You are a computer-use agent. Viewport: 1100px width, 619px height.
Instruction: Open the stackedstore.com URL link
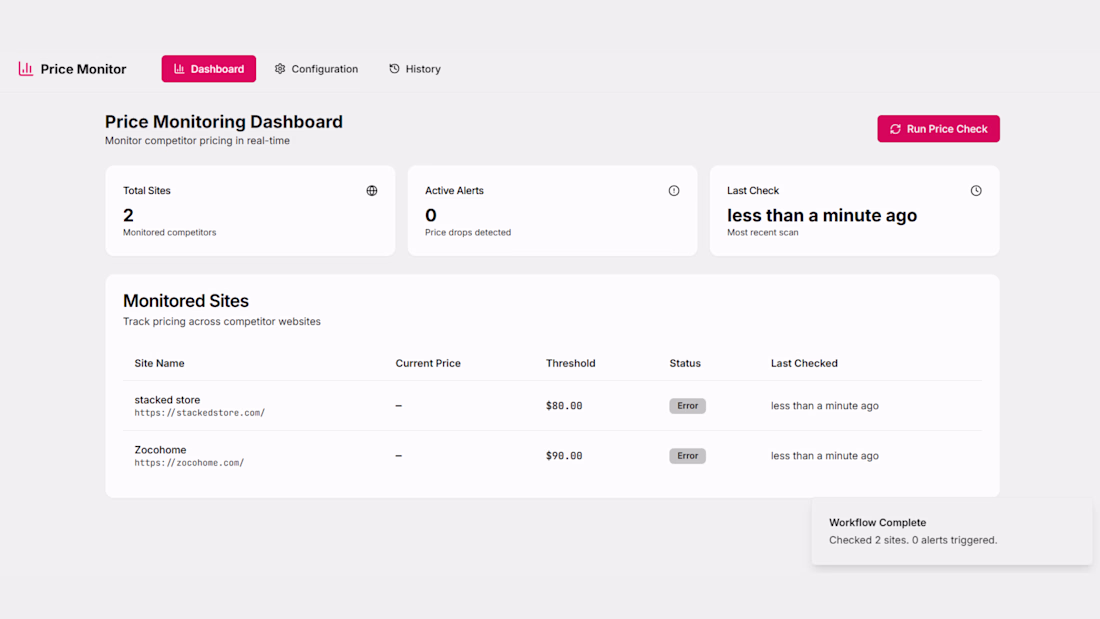200,413
